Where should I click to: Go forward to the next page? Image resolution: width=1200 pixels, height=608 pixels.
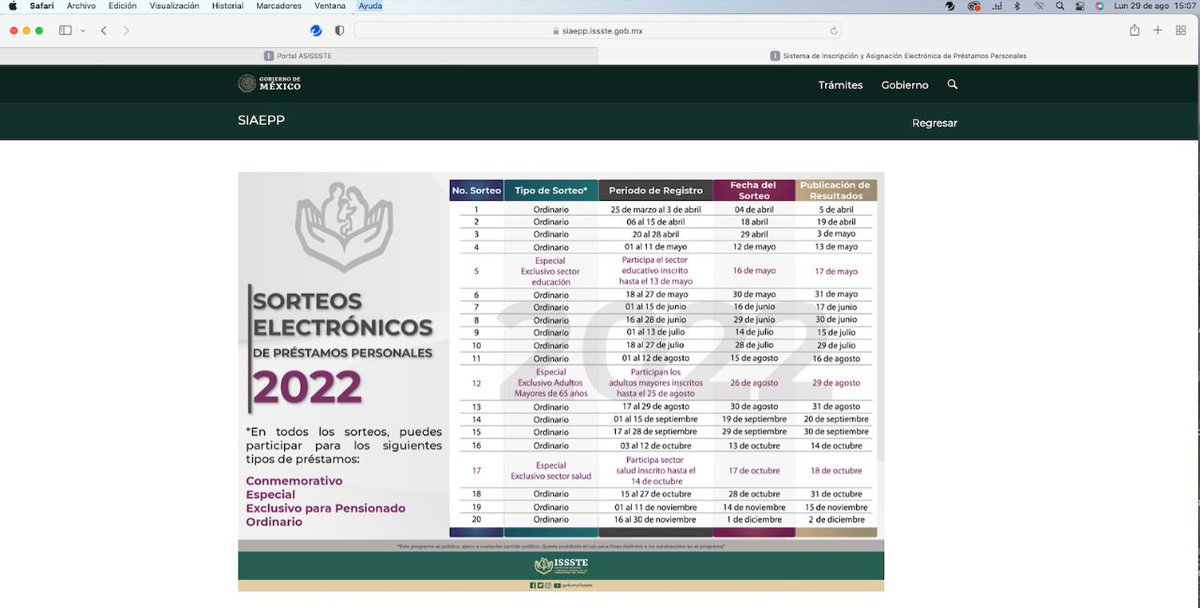coord(126,31)
